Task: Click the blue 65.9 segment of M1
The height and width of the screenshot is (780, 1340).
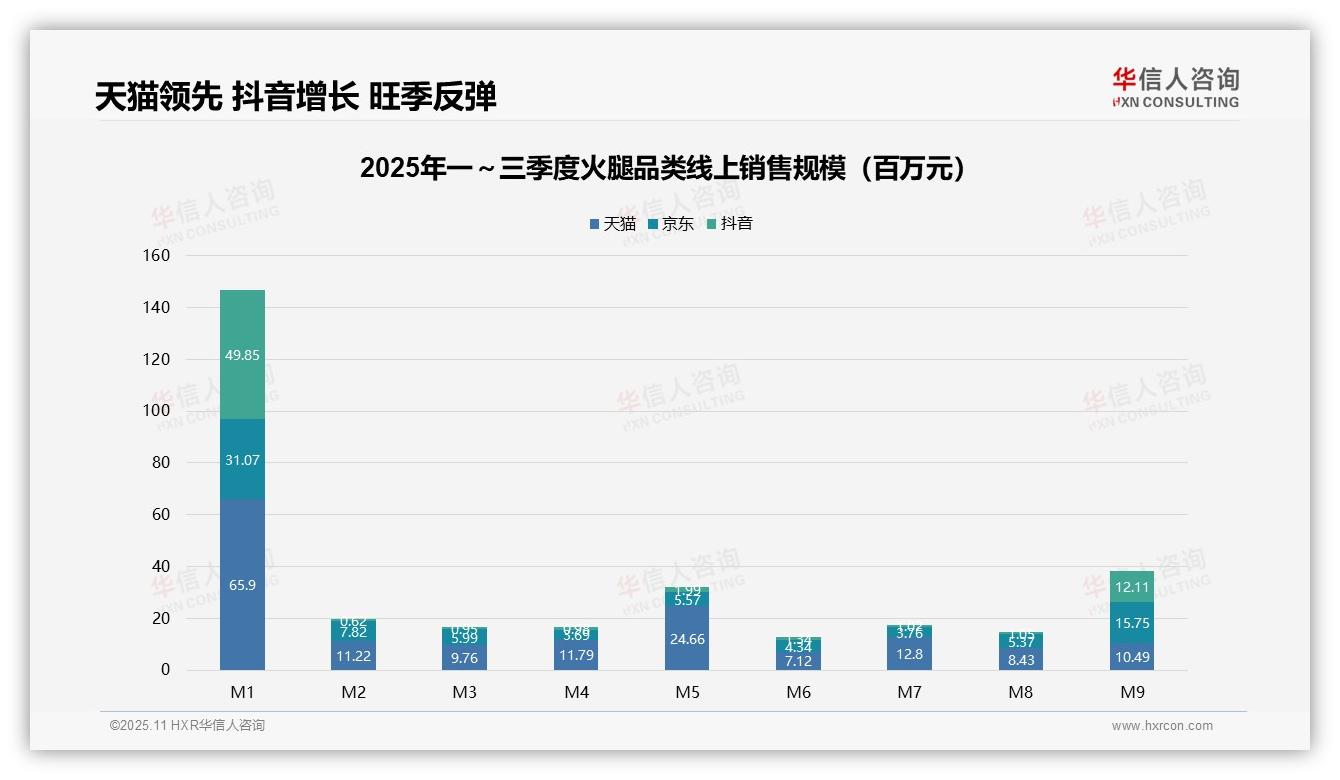Action: click(242, 585)
